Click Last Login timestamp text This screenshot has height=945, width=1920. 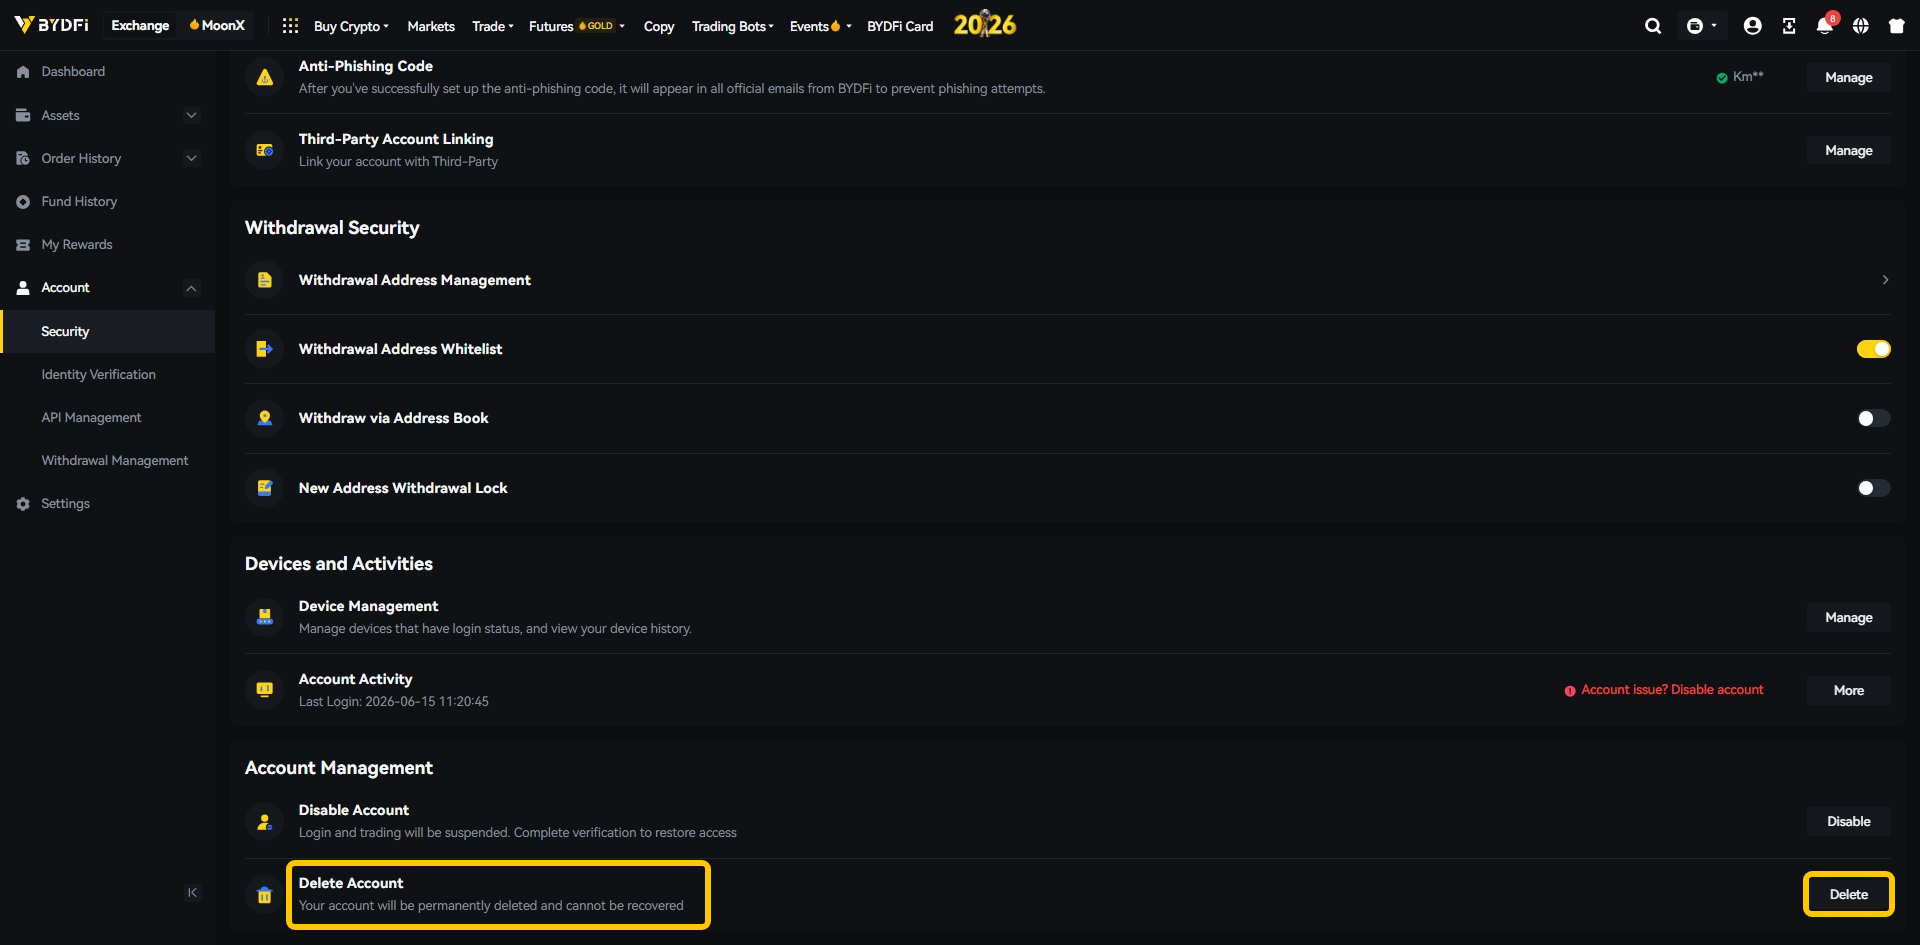point(394,702)
